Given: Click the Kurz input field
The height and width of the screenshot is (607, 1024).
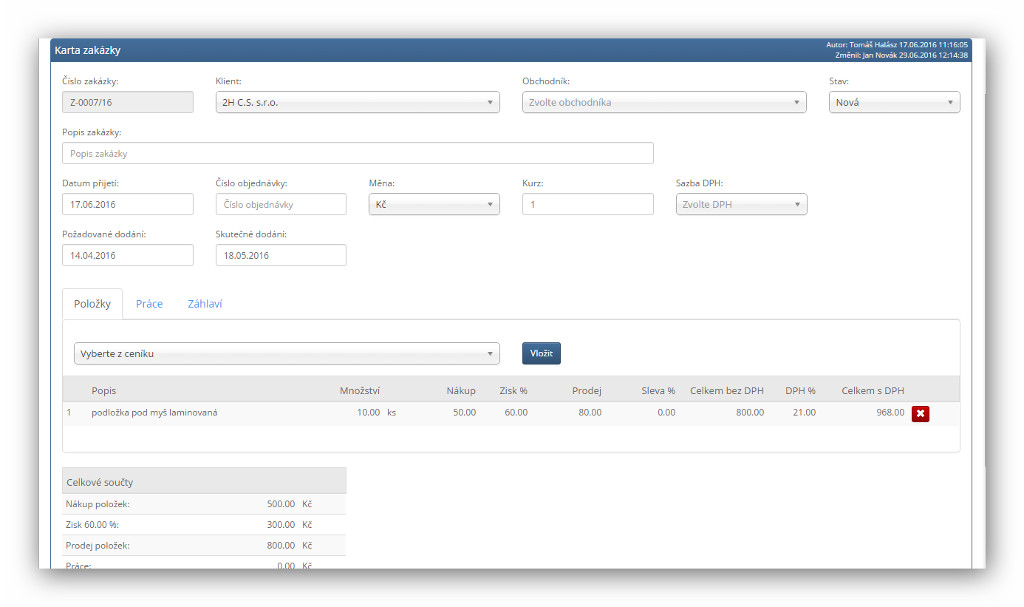Looking at the screenshot, I should click(587, 204).
